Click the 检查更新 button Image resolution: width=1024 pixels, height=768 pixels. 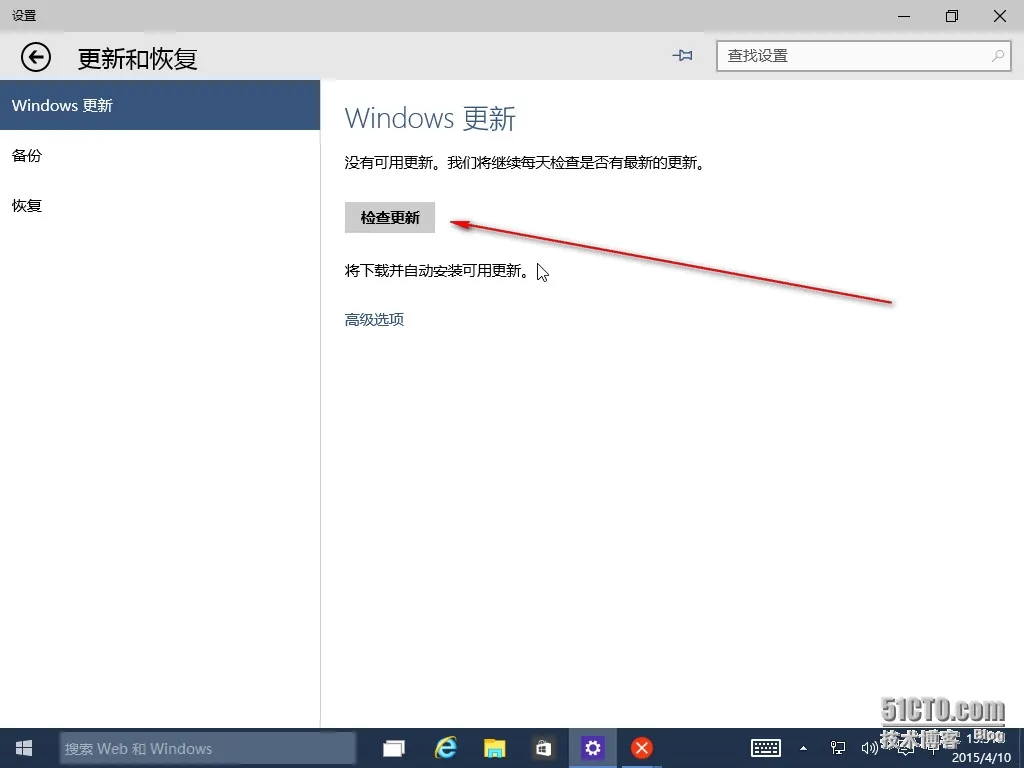coord(390,217)
